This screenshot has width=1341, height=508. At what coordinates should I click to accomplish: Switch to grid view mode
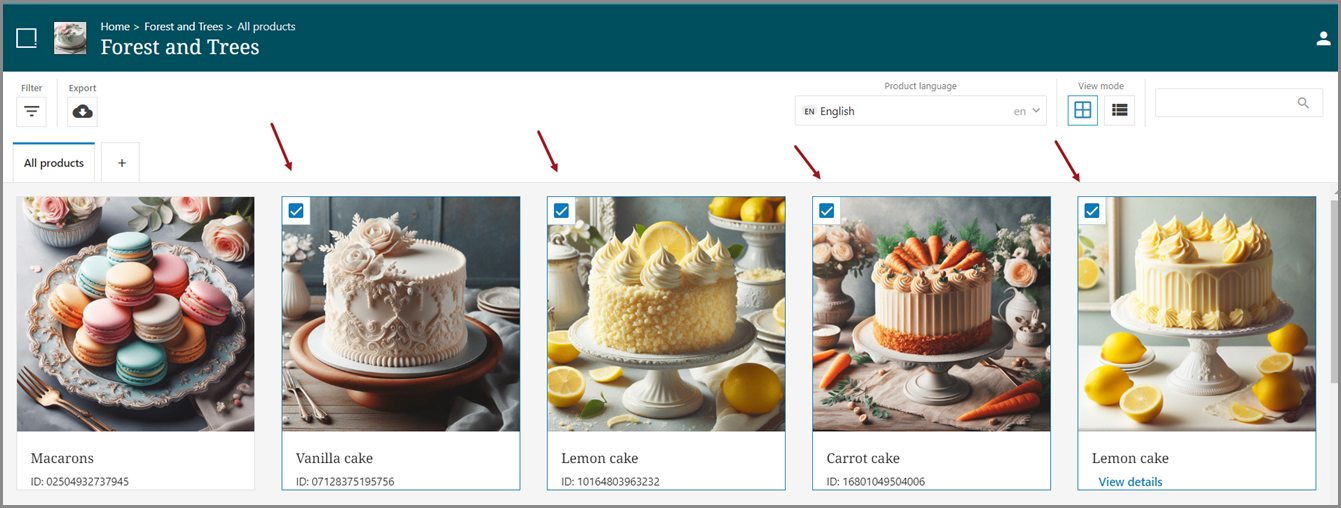click(1082, 110)
